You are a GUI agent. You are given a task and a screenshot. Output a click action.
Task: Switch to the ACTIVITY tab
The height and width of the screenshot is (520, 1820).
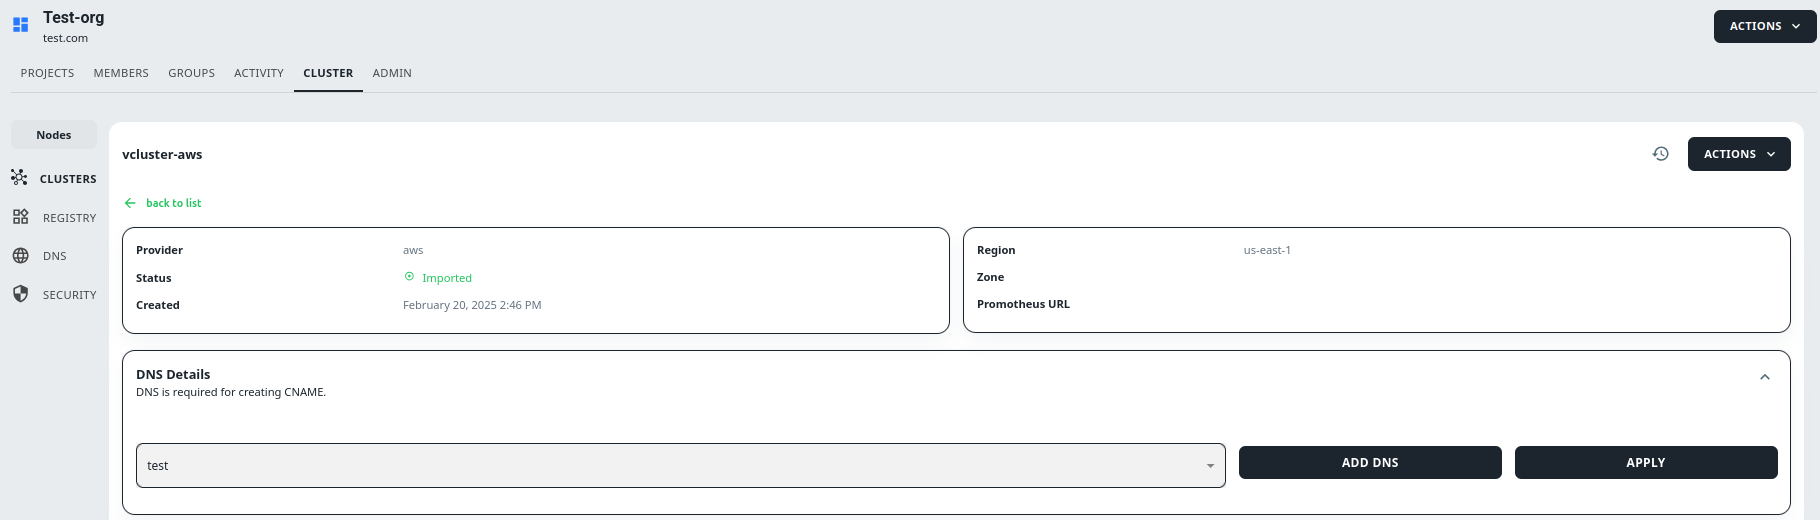tap(259, 73)
